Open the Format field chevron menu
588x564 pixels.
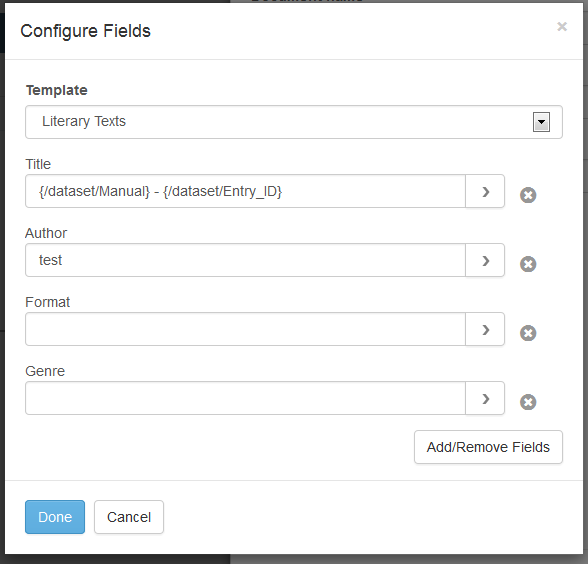click(x=485, y=329)
